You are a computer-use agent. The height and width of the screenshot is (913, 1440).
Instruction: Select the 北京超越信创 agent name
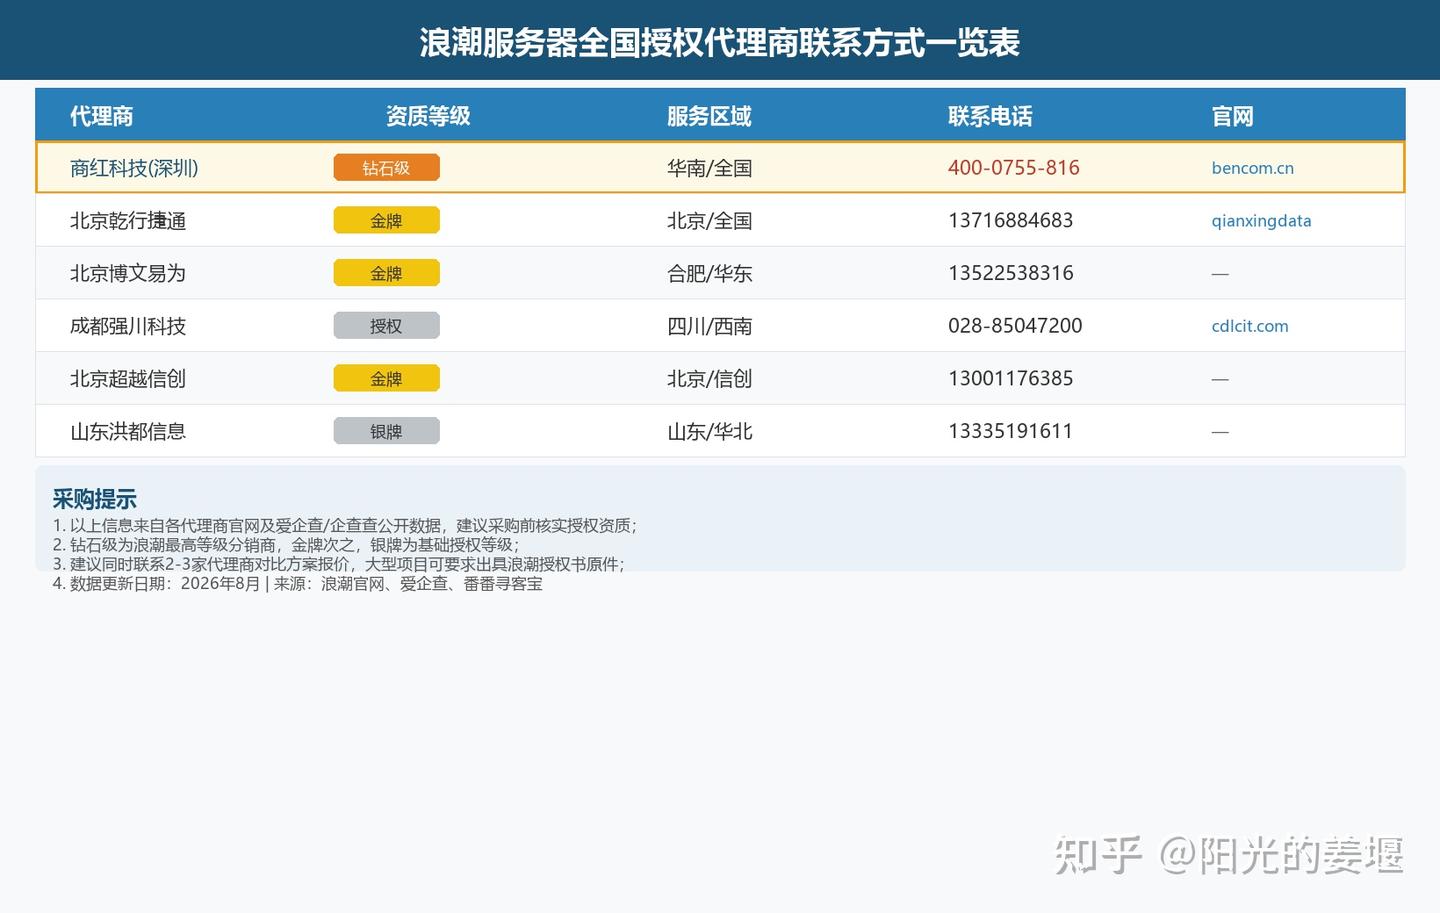pyautogui.click(x=128, y=379)
